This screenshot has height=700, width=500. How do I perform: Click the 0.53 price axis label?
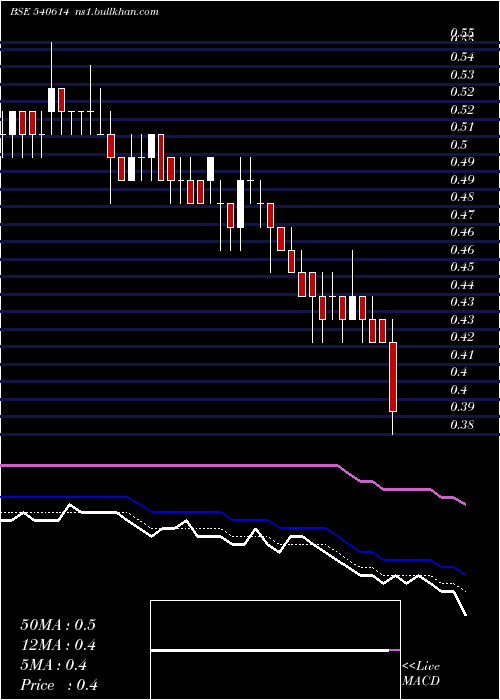462,75
